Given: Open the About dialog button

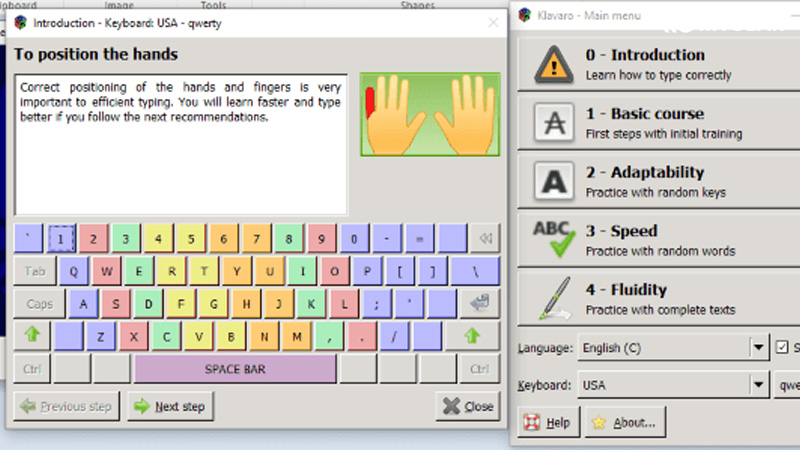Looking at the screenshot, I should point(625,423).
